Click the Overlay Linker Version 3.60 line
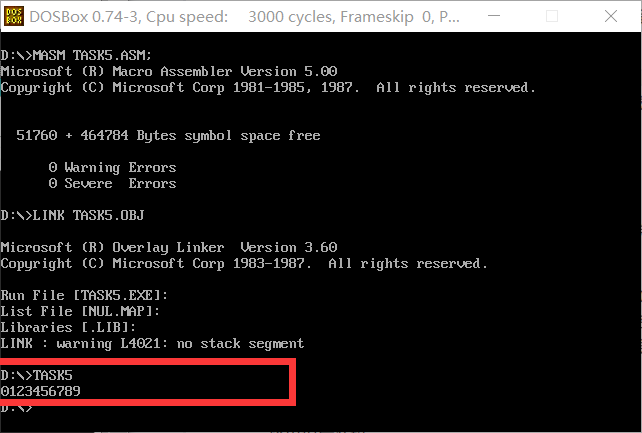 [x=169, y=247]
